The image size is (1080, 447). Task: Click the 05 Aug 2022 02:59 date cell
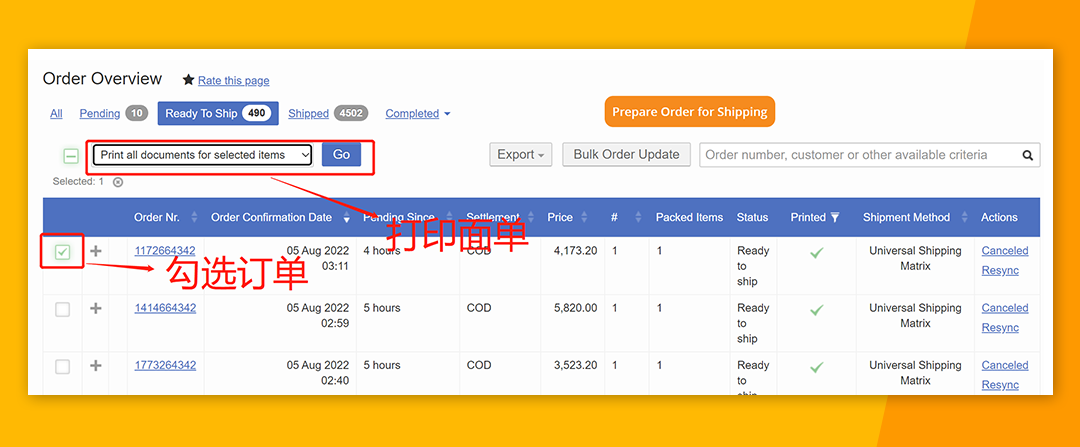(318, 315)
